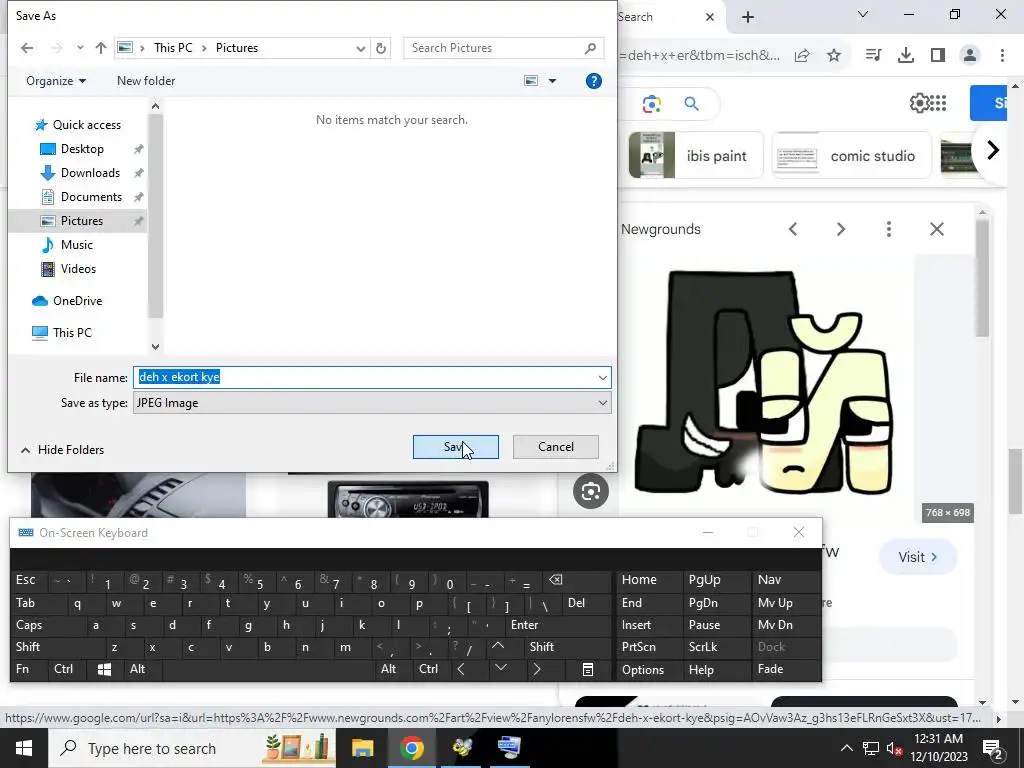The image size is (1024, 768).
Task: Select Pictures in navigation pane
Action: click(x=82, y=221)
